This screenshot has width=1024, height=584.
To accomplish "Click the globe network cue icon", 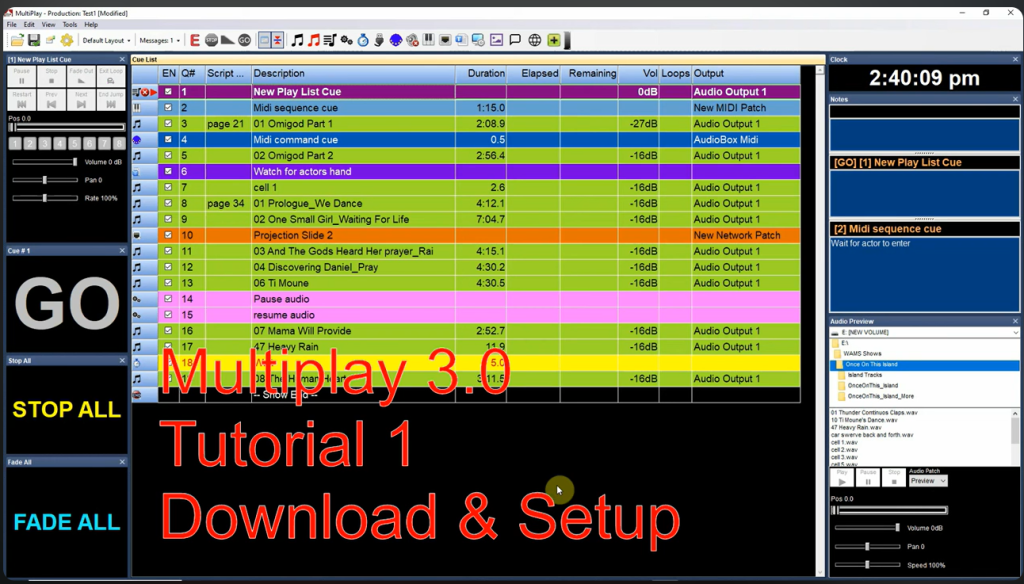I will 535,41.
